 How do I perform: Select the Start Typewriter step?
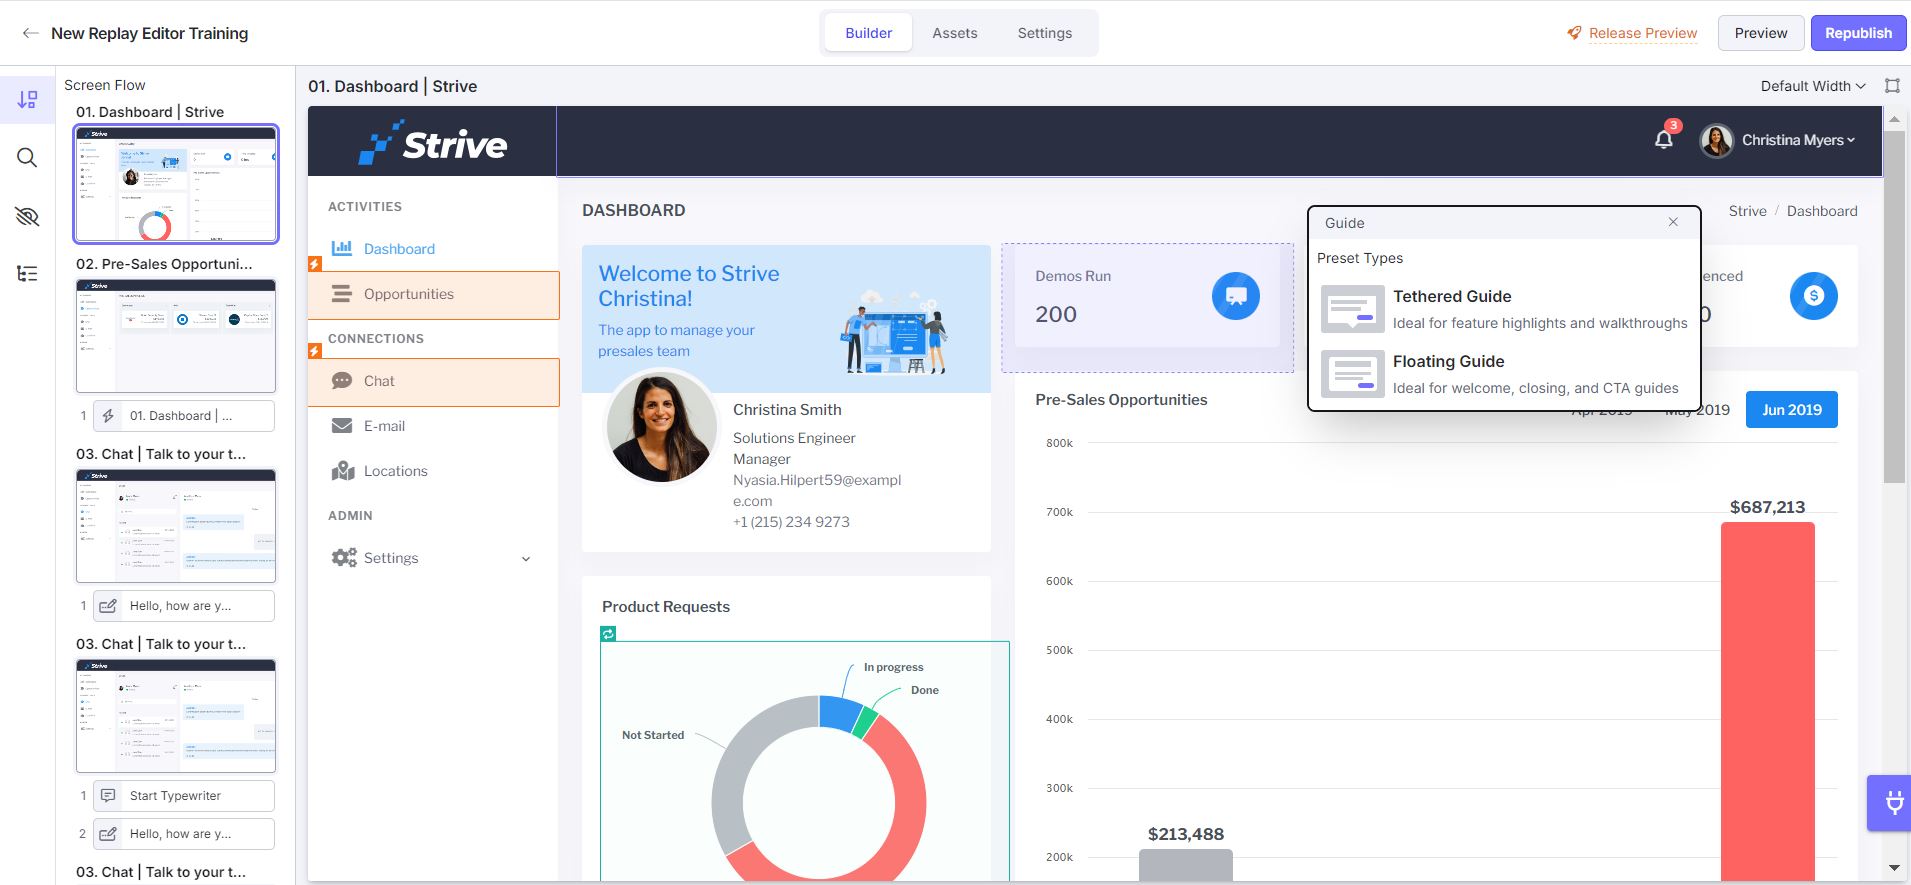coord(184,796)
